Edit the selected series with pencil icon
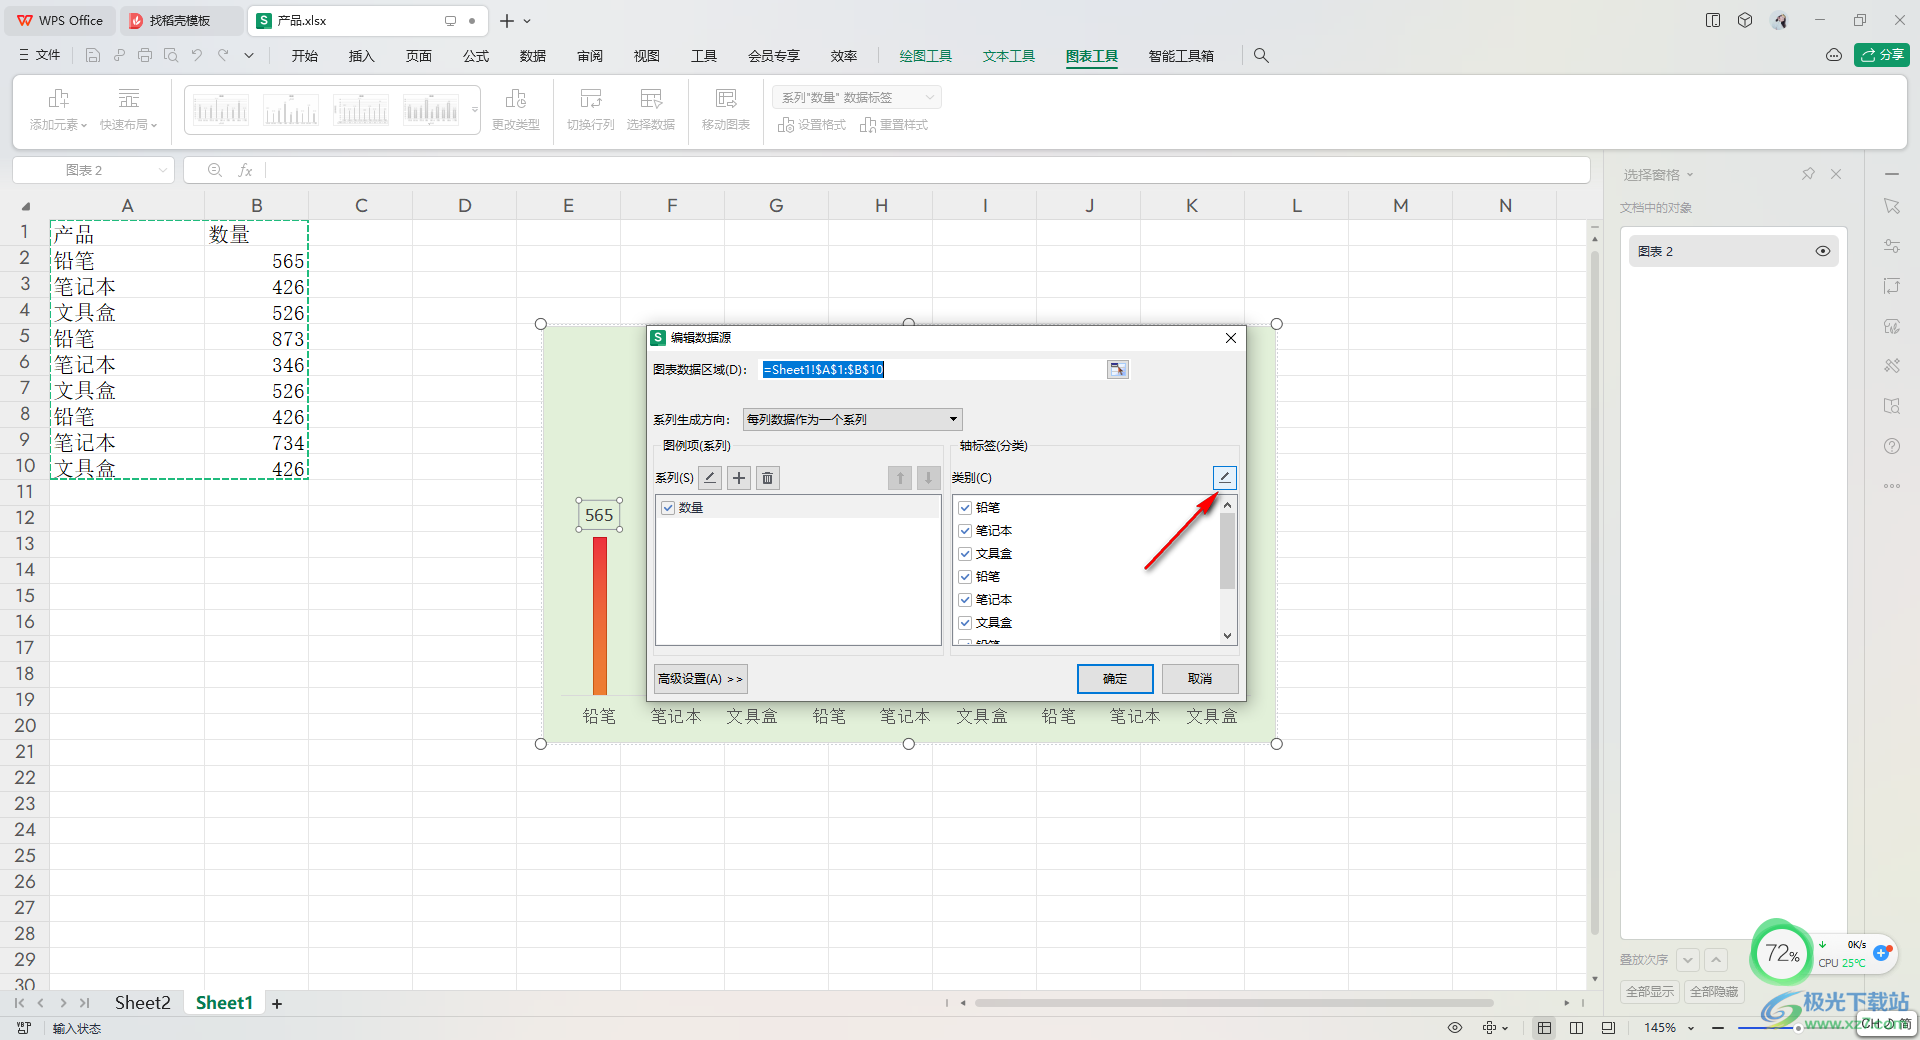This screenshot has height=1040, width=1920. [710, 478]
